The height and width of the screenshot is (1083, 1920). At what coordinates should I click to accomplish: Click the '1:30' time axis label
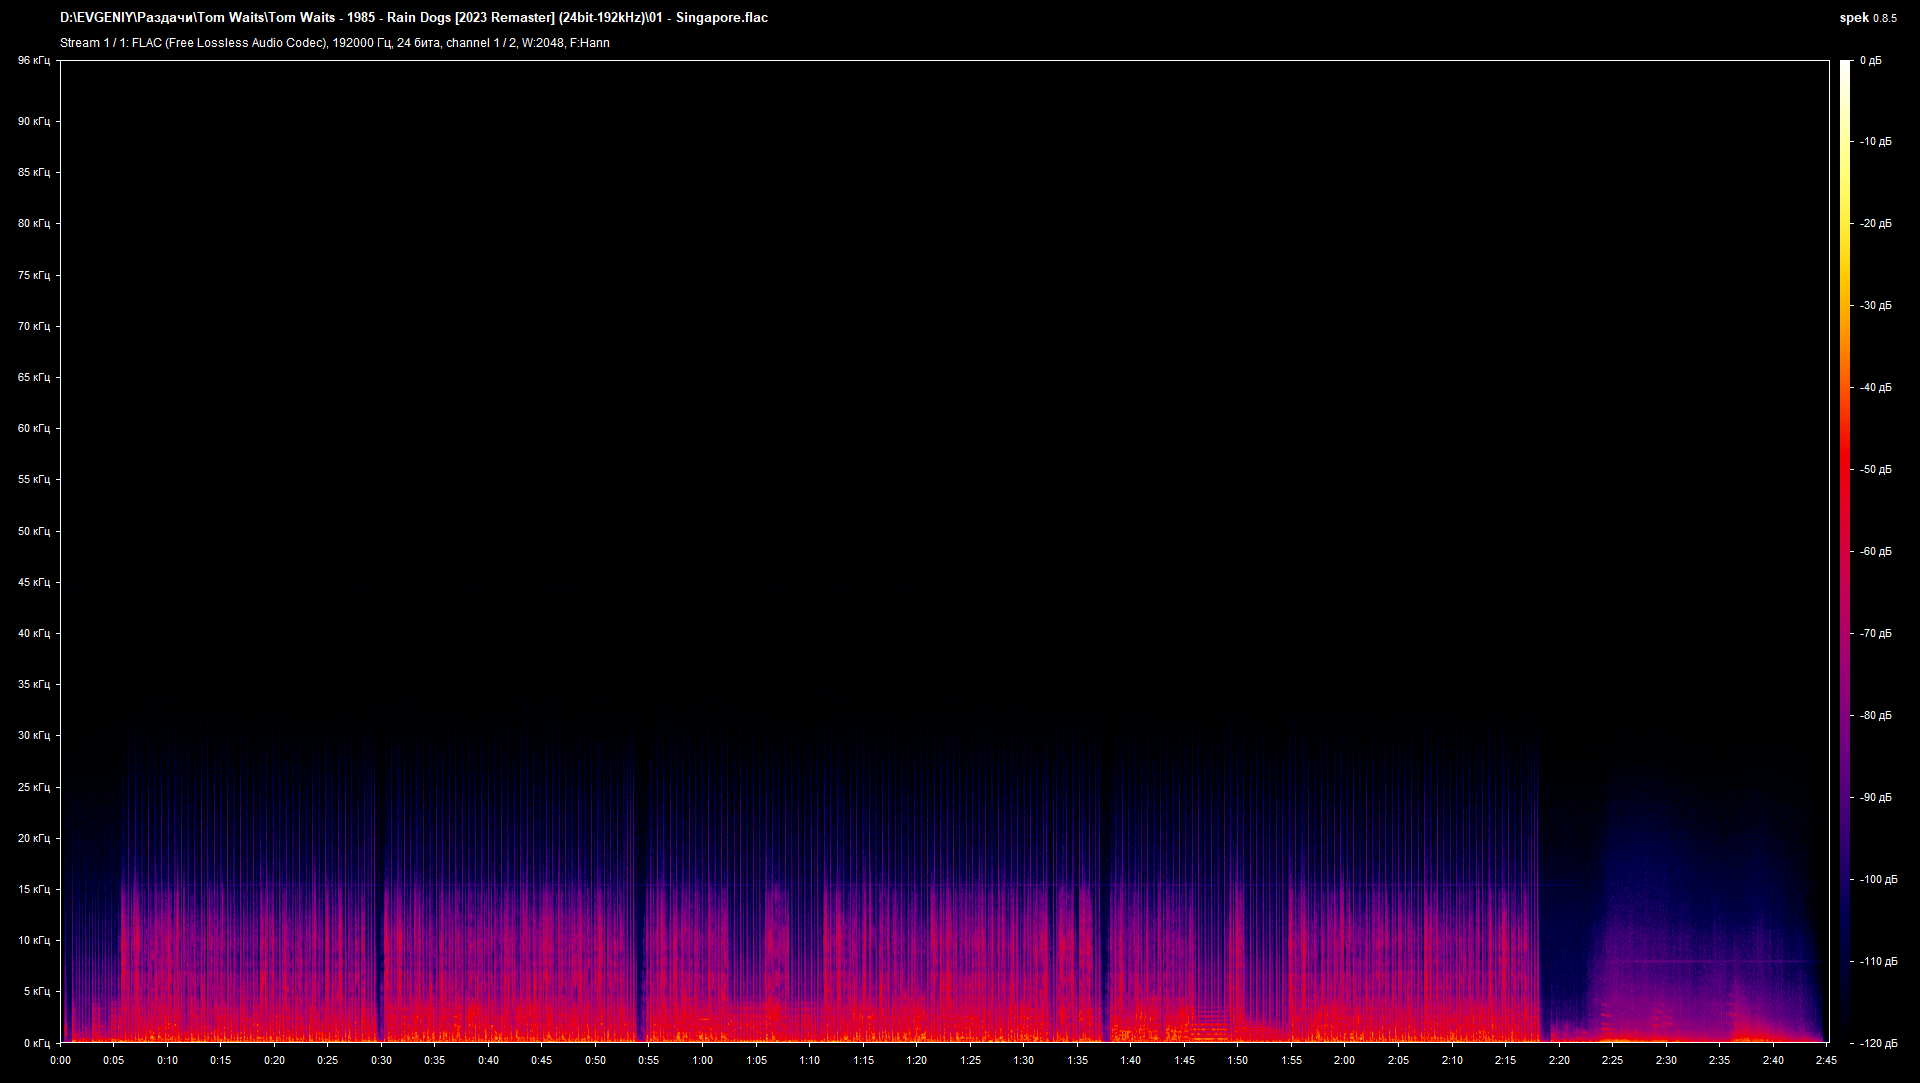(1024, 1061)
